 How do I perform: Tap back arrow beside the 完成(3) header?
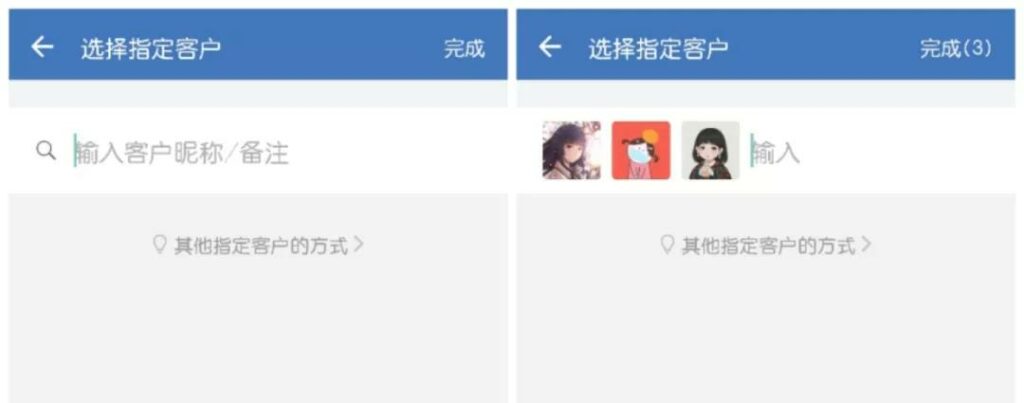pos(550,47)
